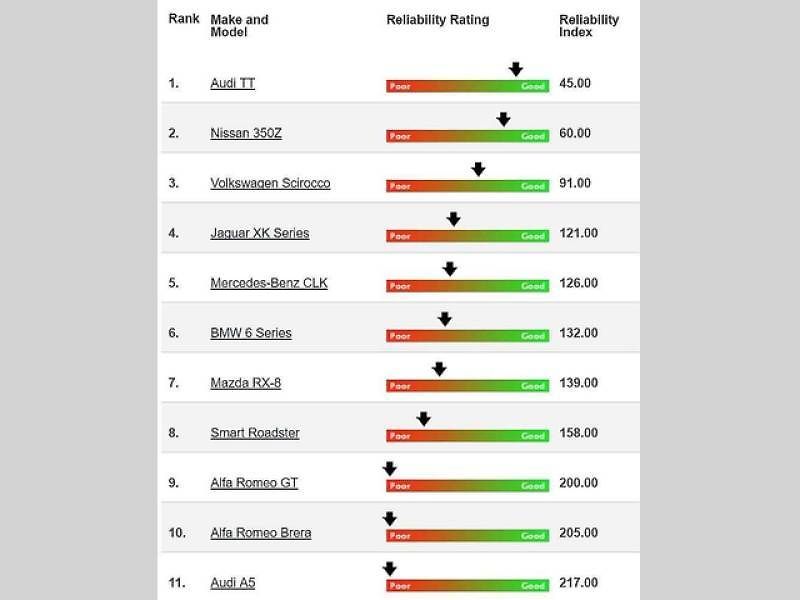Viewport: 800px width, 600px height.
Task: Click the arrow marker above Nissan 350Z's bar
Action: [504, 119]
